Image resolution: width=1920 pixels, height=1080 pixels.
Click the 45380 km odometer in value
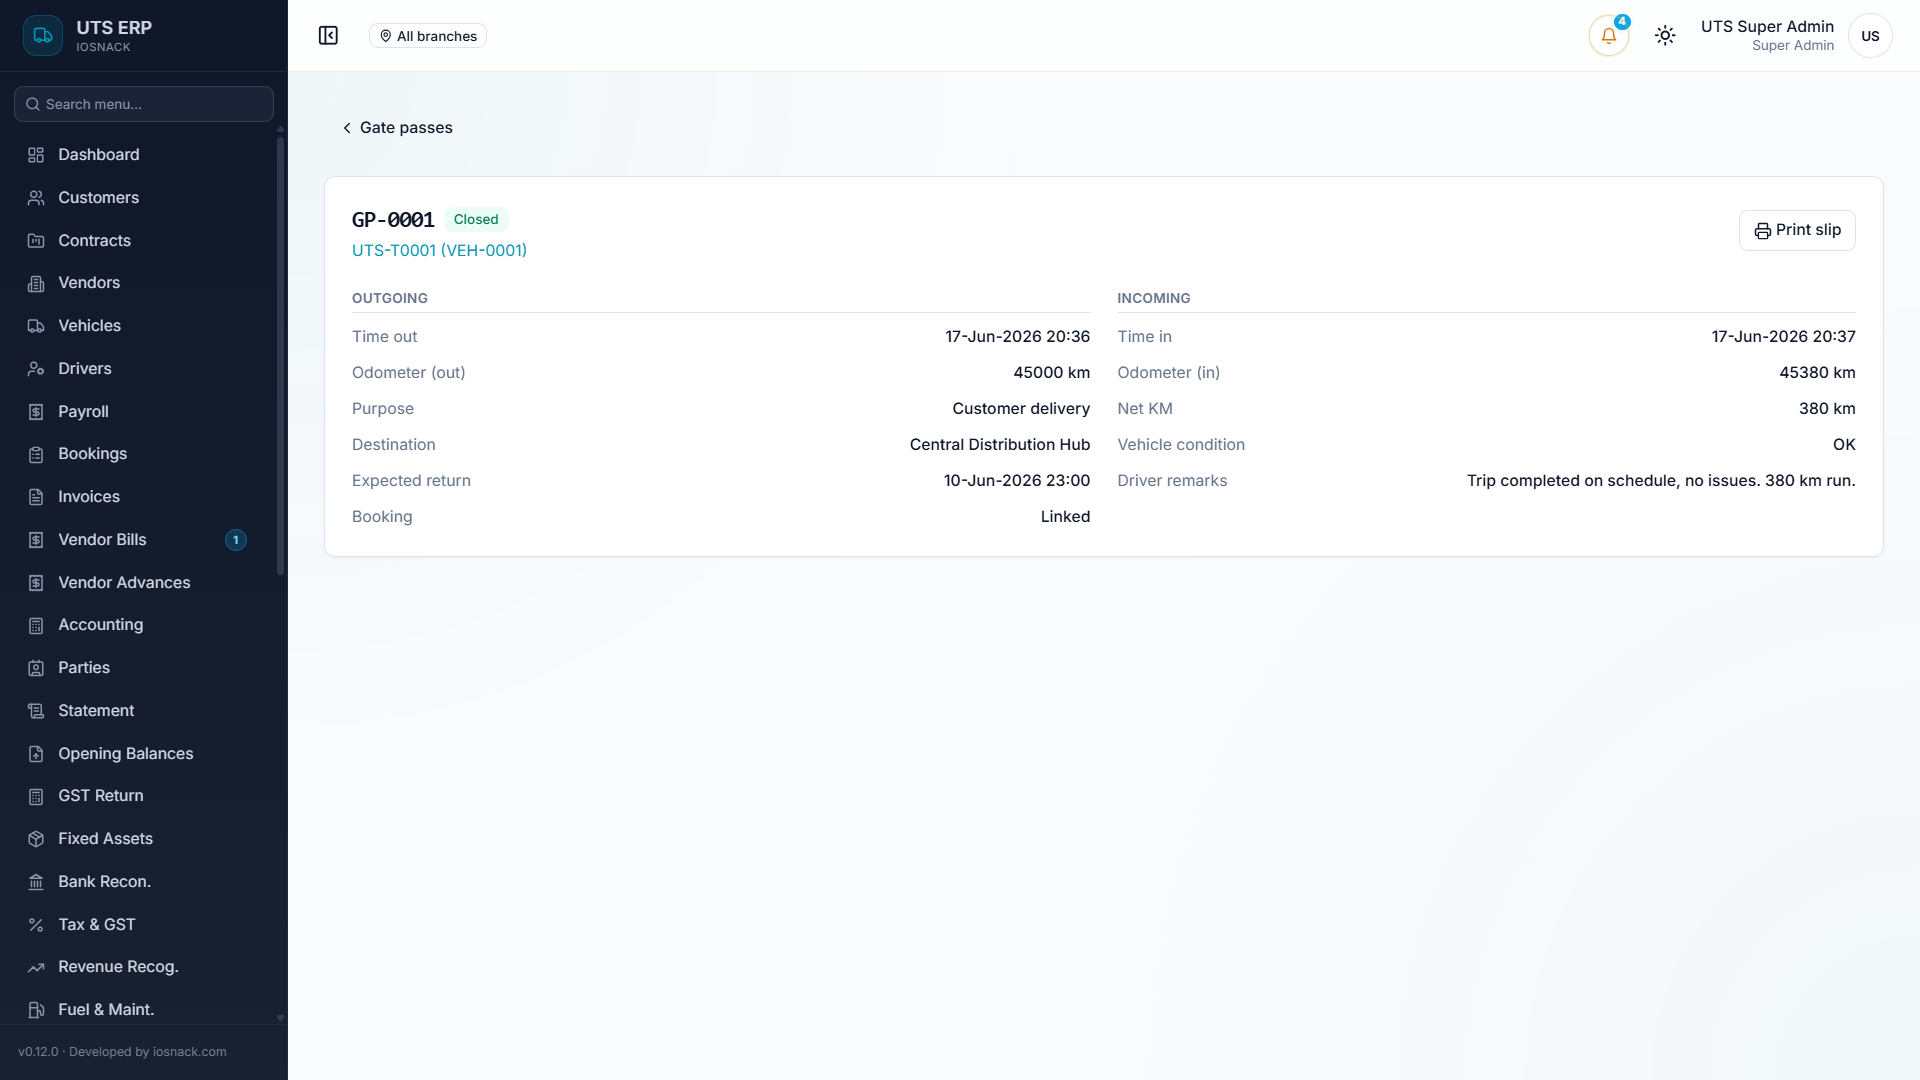coord(1817,373)
